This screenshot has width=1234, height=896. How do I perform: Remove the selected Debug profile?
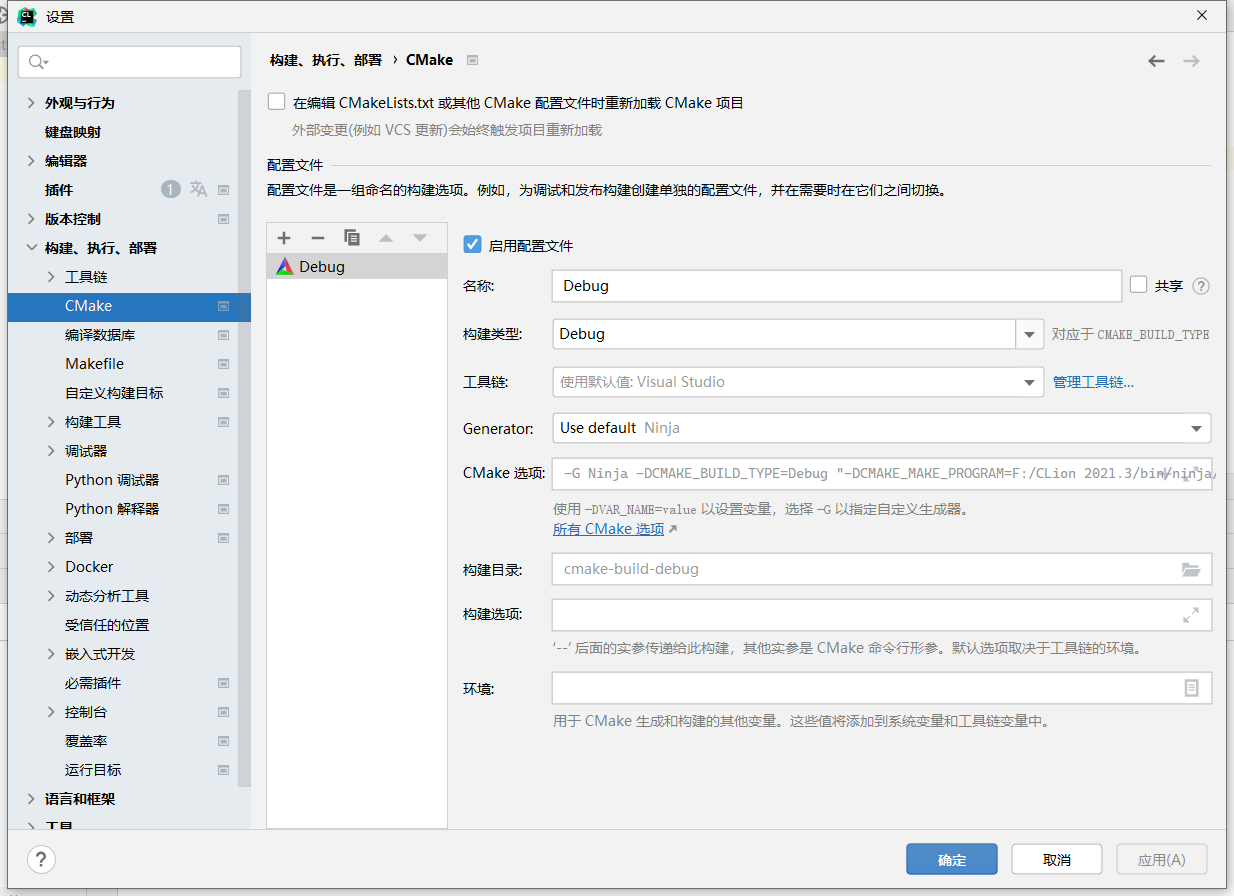[x=318, y=237]
